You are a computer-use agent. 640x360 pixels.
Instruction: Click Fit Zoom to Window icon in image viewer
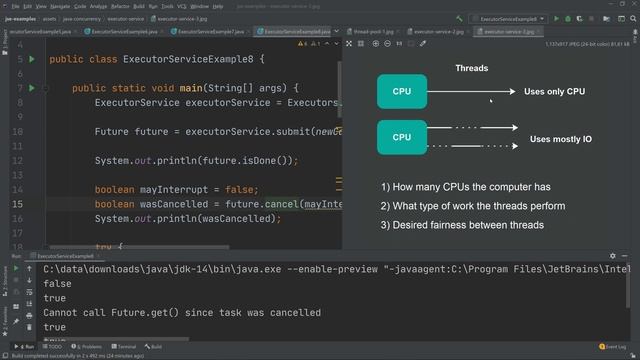click(x=411, y=43)
